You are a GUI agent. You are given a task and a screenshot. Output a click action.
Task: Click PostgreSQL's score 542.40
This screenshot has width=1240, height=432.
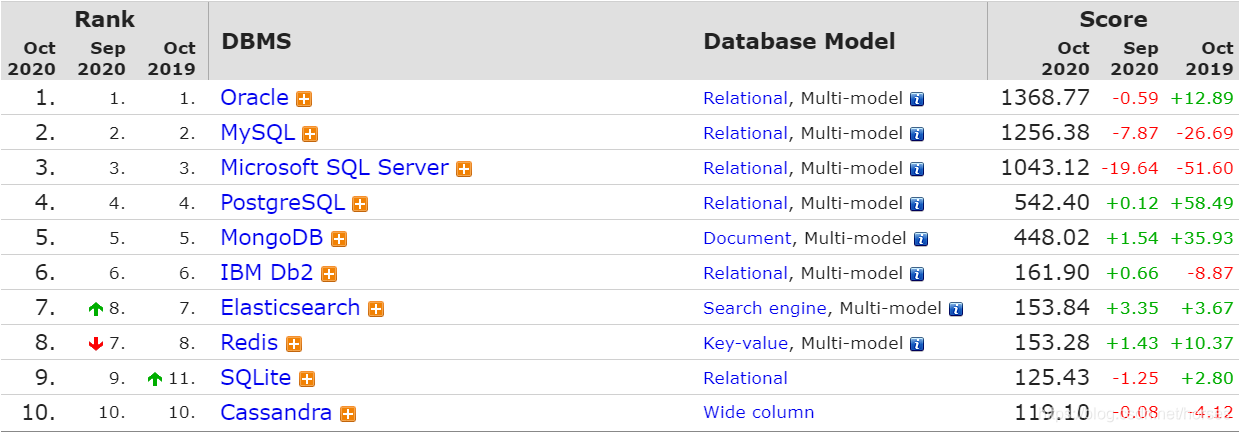tap(1053, 203)
